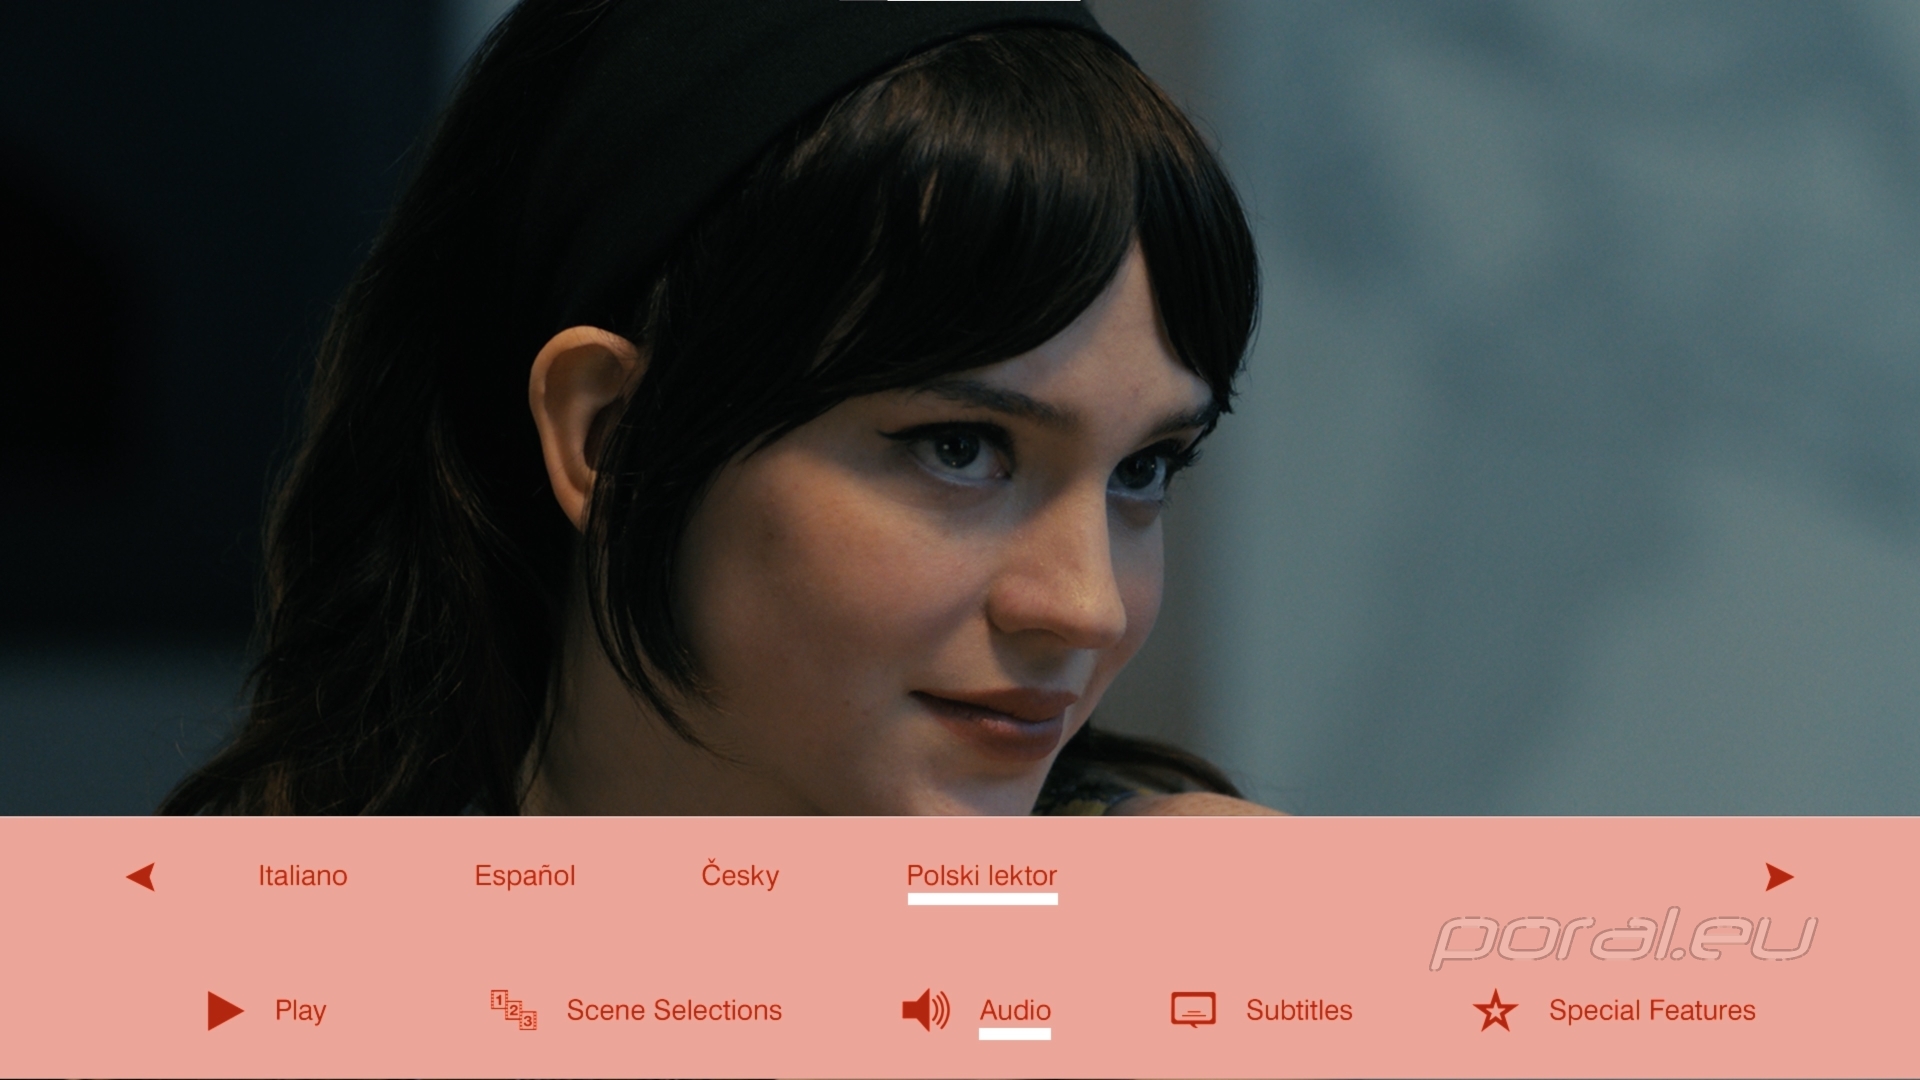
Task: Click the Subtitles screen icon
Action: (x=1193, y=1010)
